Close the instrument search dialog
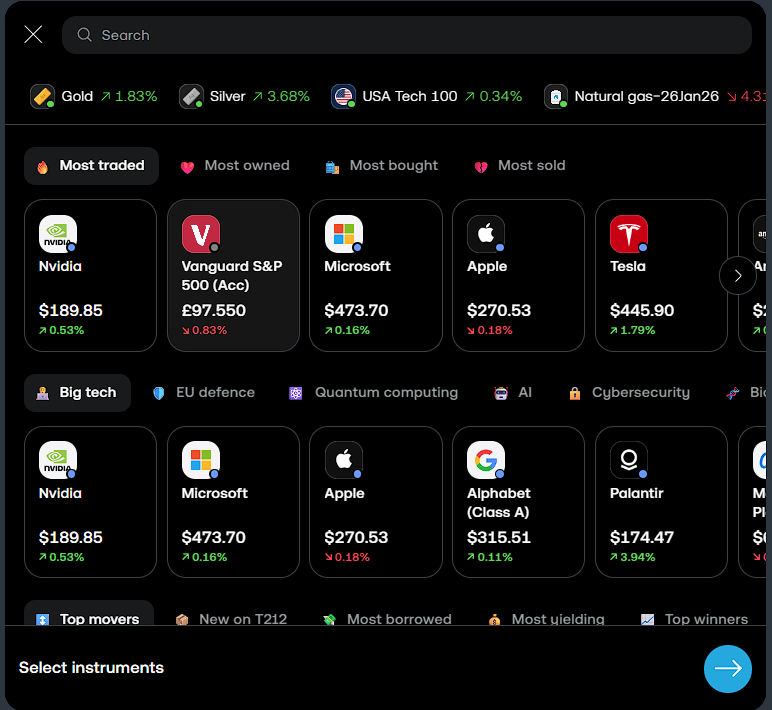The height and width of the screenshot is (710, 772). (33, 34)
